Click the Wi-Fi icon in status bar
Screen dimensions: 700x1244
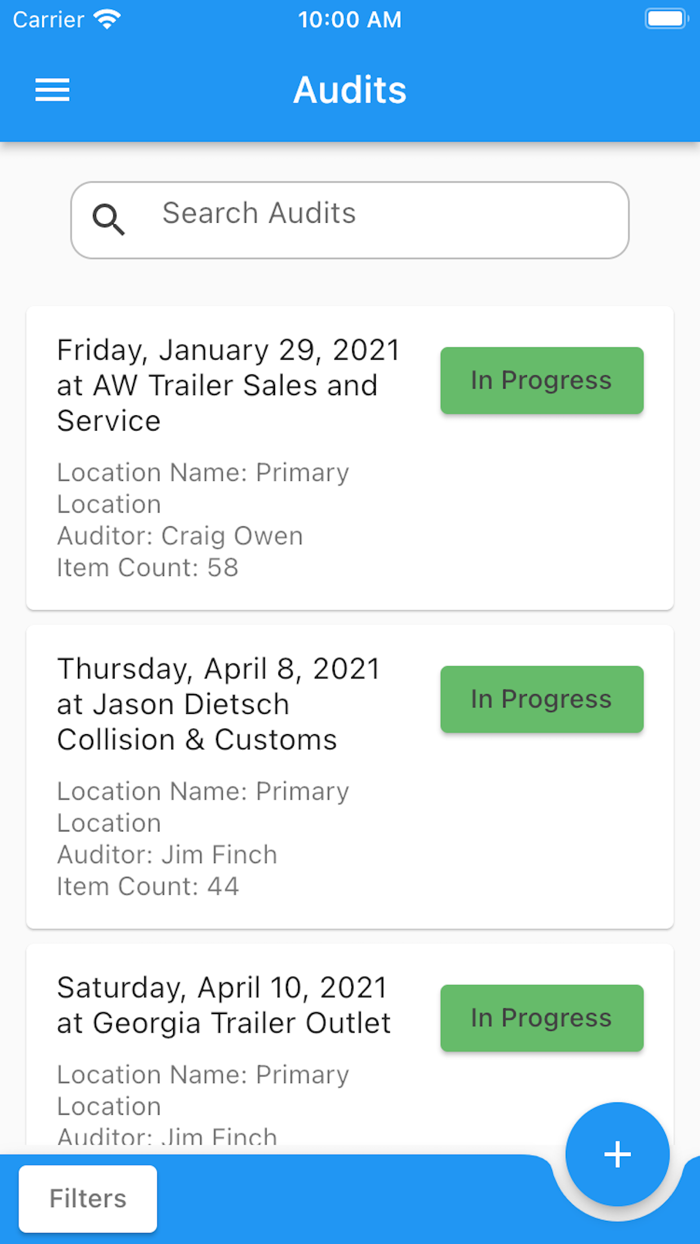point(108,17)
